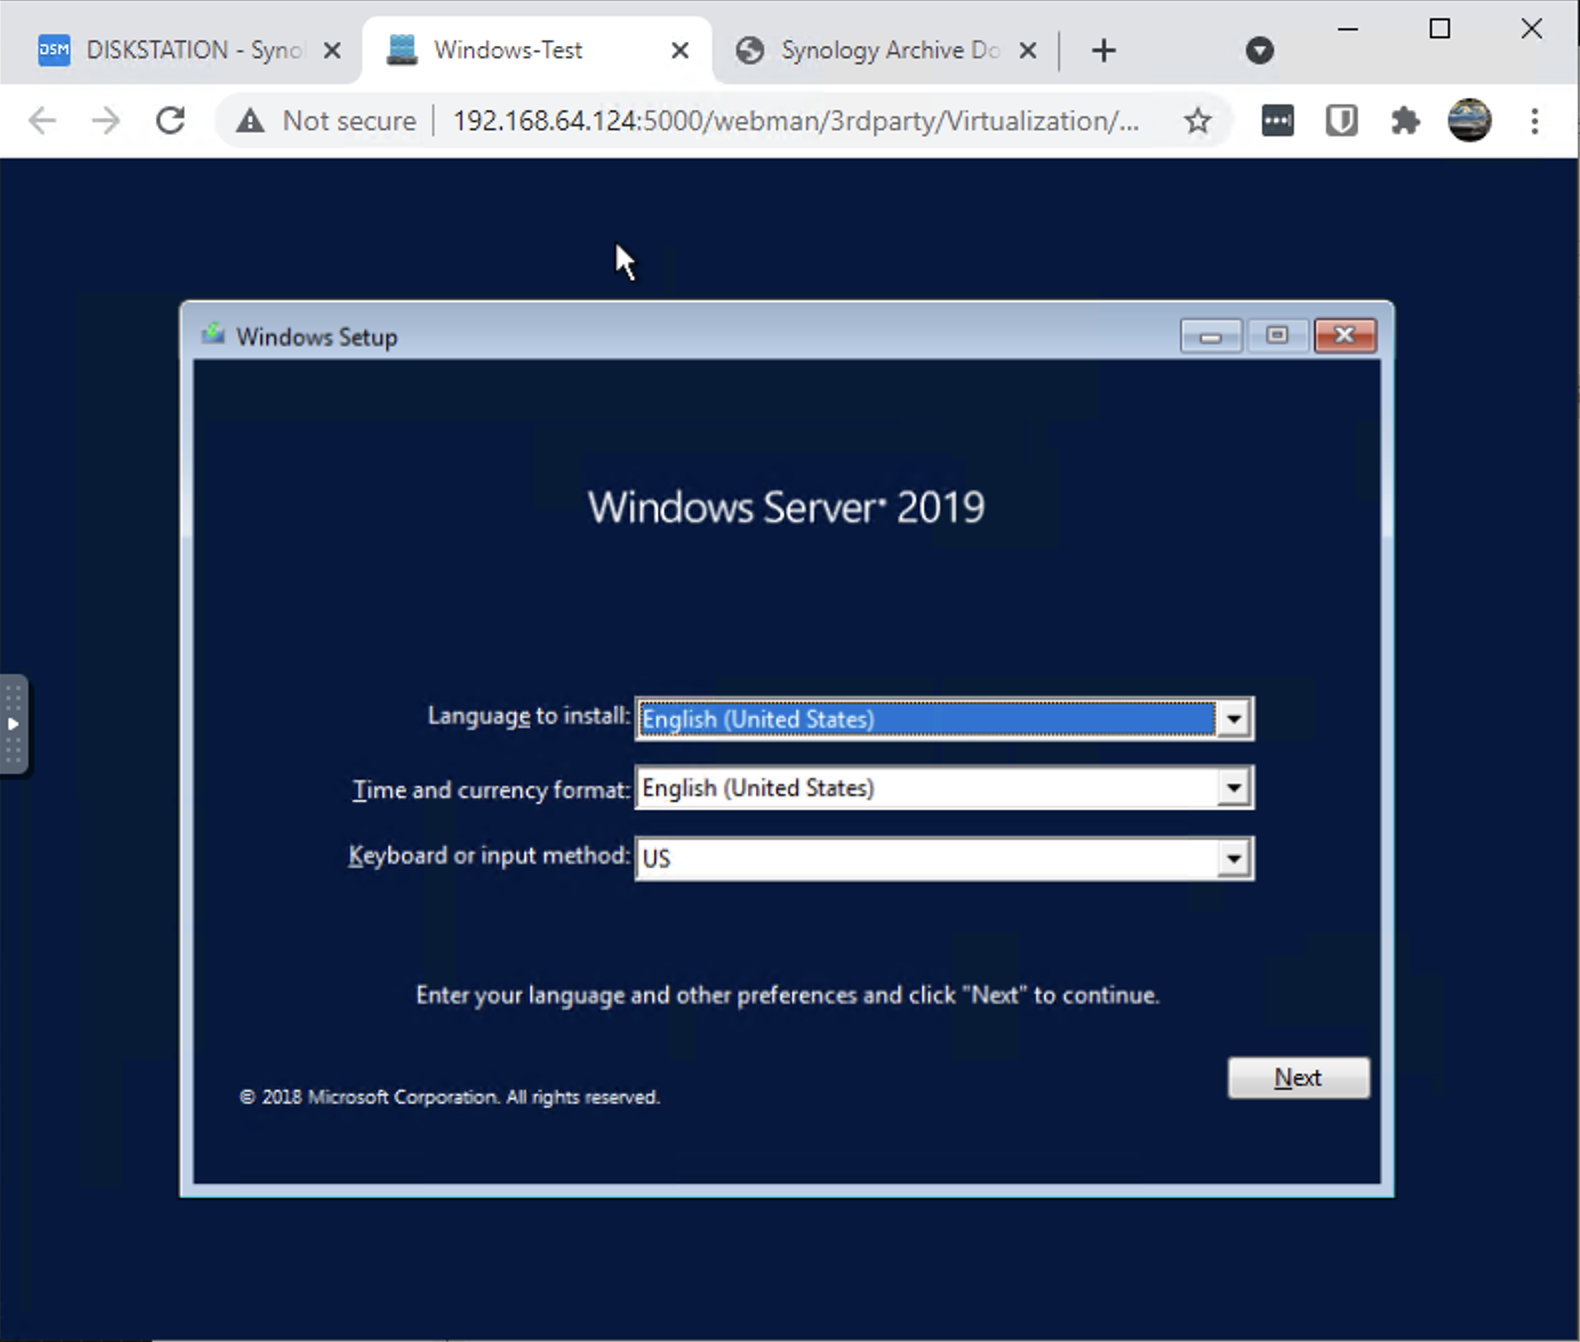This screenshot has height=1342, width=1580.
Task: Minimize the Chrome browser window
Action: point(1348,29)
